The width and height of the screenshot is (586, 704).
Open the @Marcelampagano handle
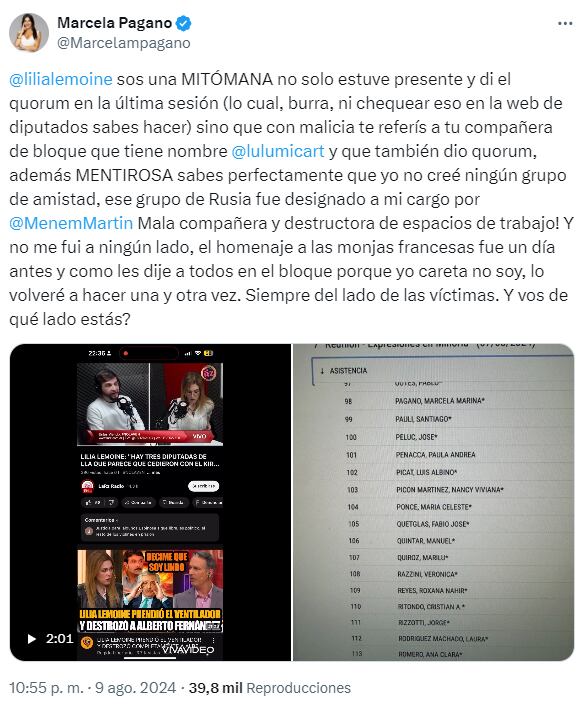[124, 43]
